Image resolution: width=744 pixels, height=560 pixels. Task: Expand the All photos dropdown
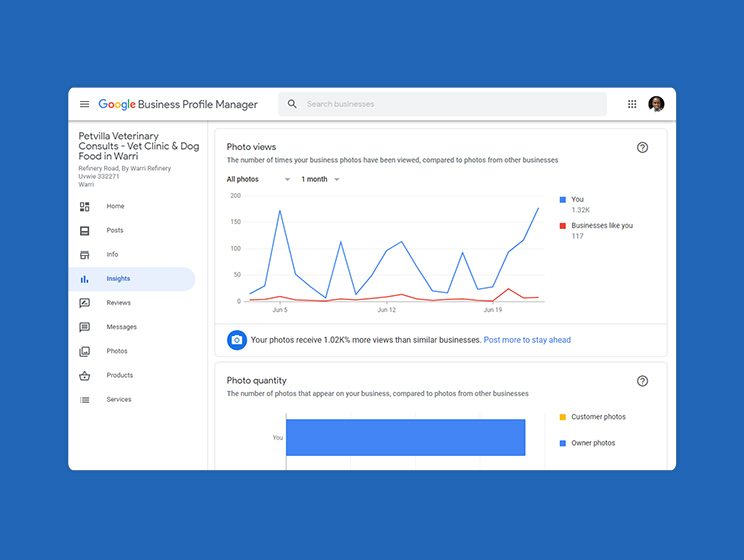pyautogui.click(x=258, y=179)
